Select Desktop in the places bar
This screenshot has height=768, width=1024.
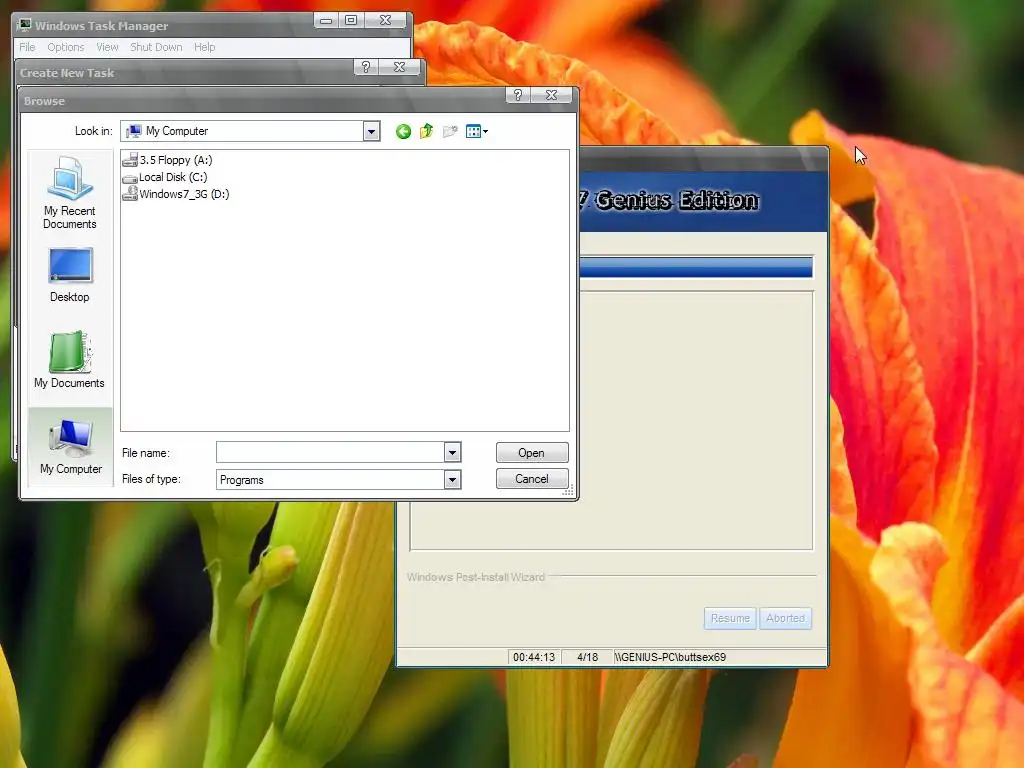pyautogui.click(x=70, y=275)
